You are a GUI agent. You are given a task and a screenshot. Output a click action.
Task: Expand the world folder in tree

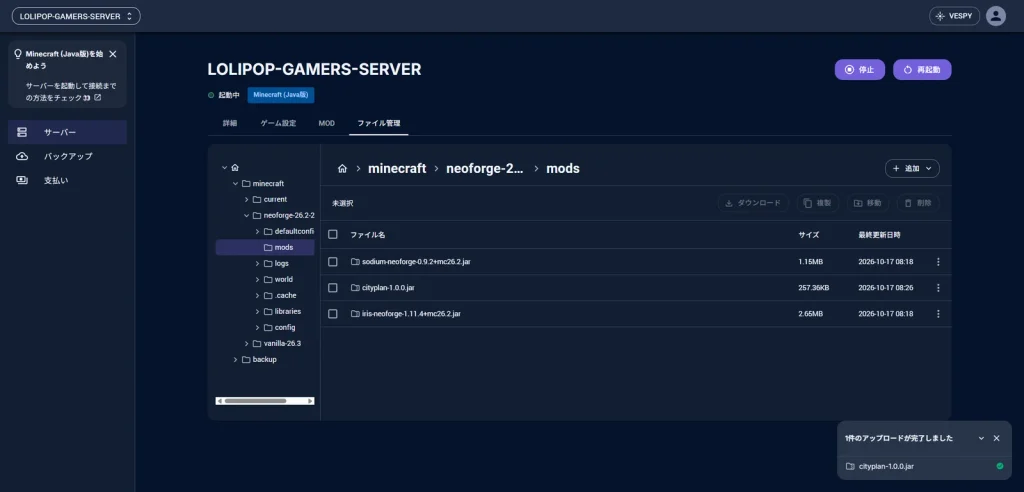click(x=257, y=280)
